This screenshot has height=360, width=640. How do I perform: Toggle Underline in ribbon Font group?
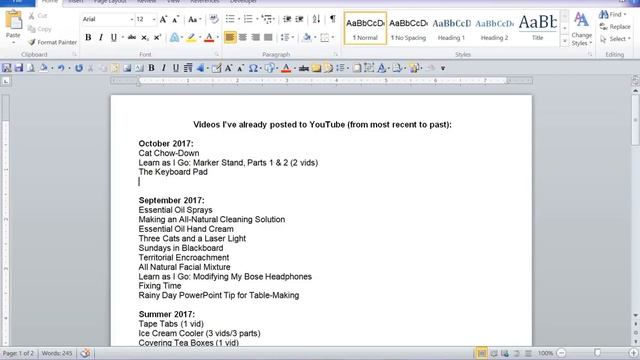pos(113,38)
